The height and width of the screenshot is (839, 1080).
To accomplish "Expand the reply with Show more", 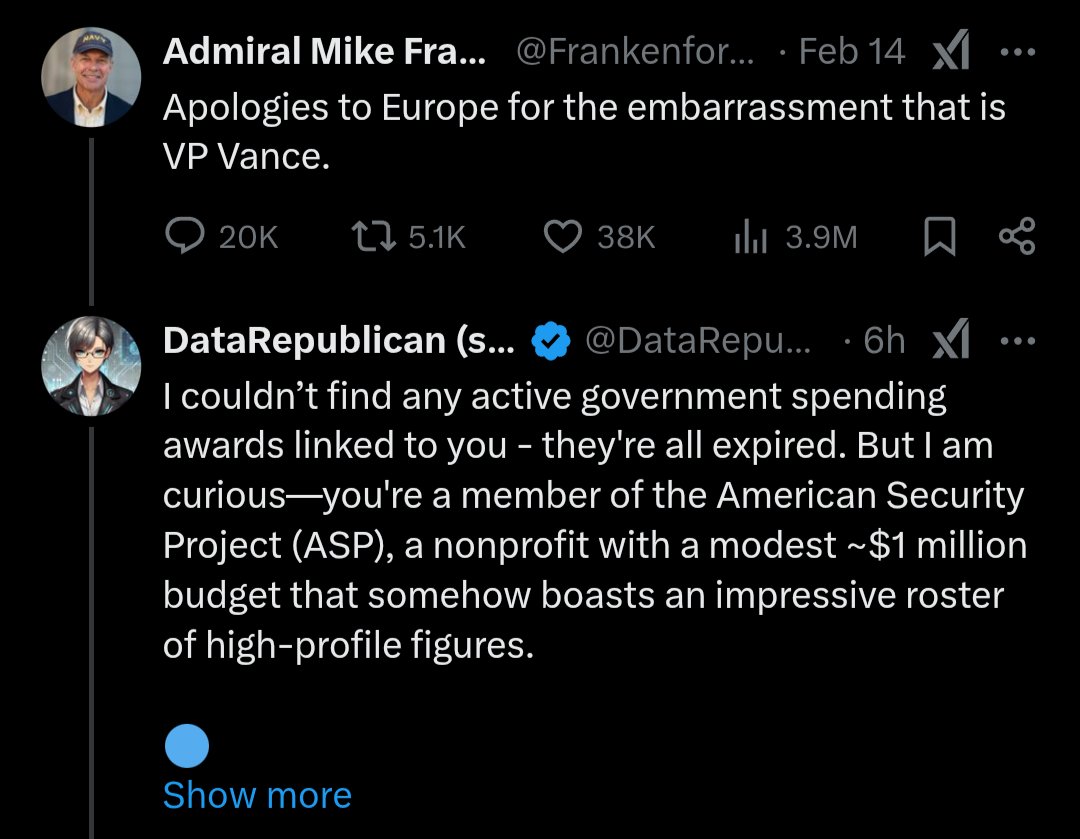I will point(257,795).
